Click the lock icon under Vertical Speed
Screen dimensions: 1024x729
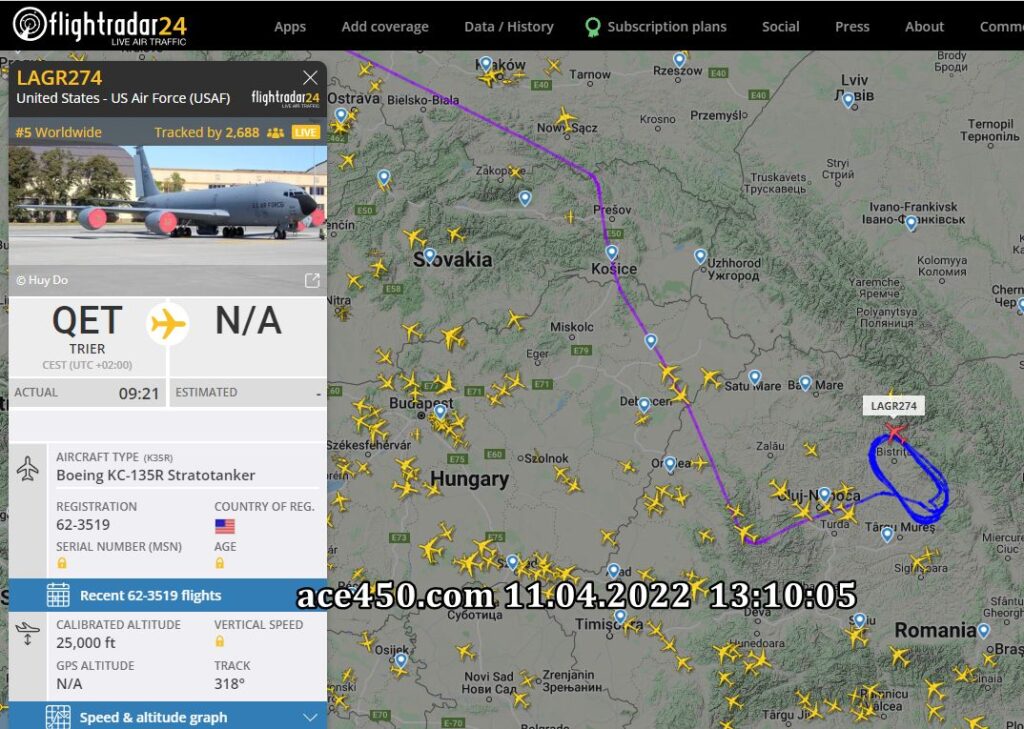click(220, 641)
